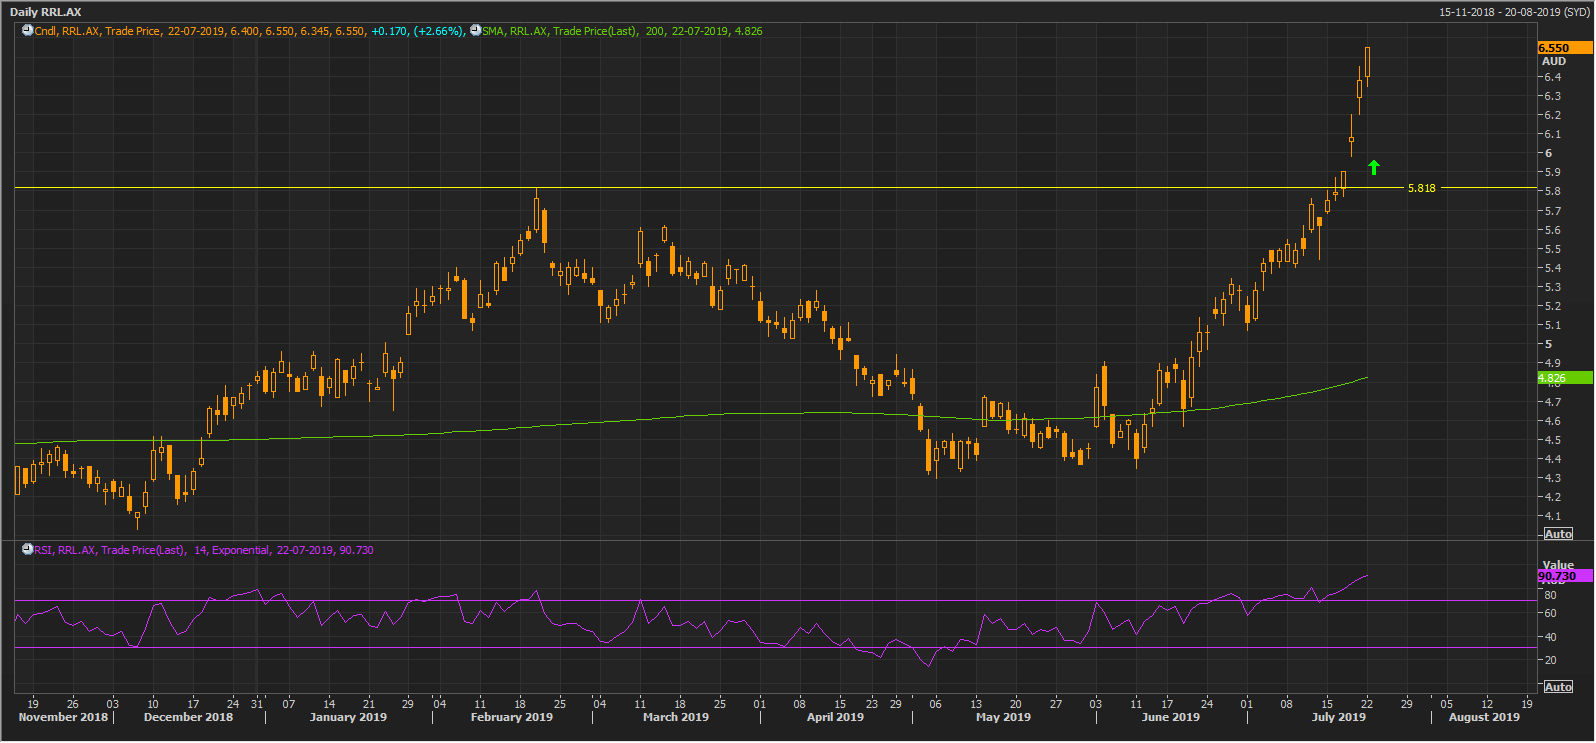Click the April 2019 label on time axis
Screen dimensions: 1596x743
[835, 717]
